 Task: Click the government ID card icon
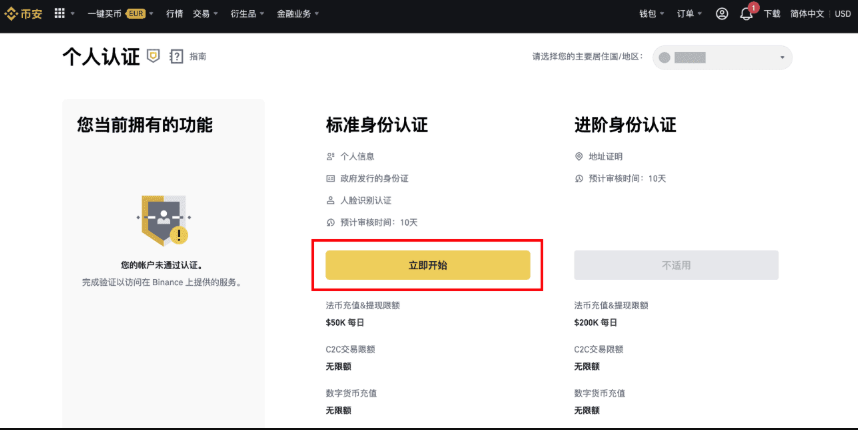pos(331,178)
